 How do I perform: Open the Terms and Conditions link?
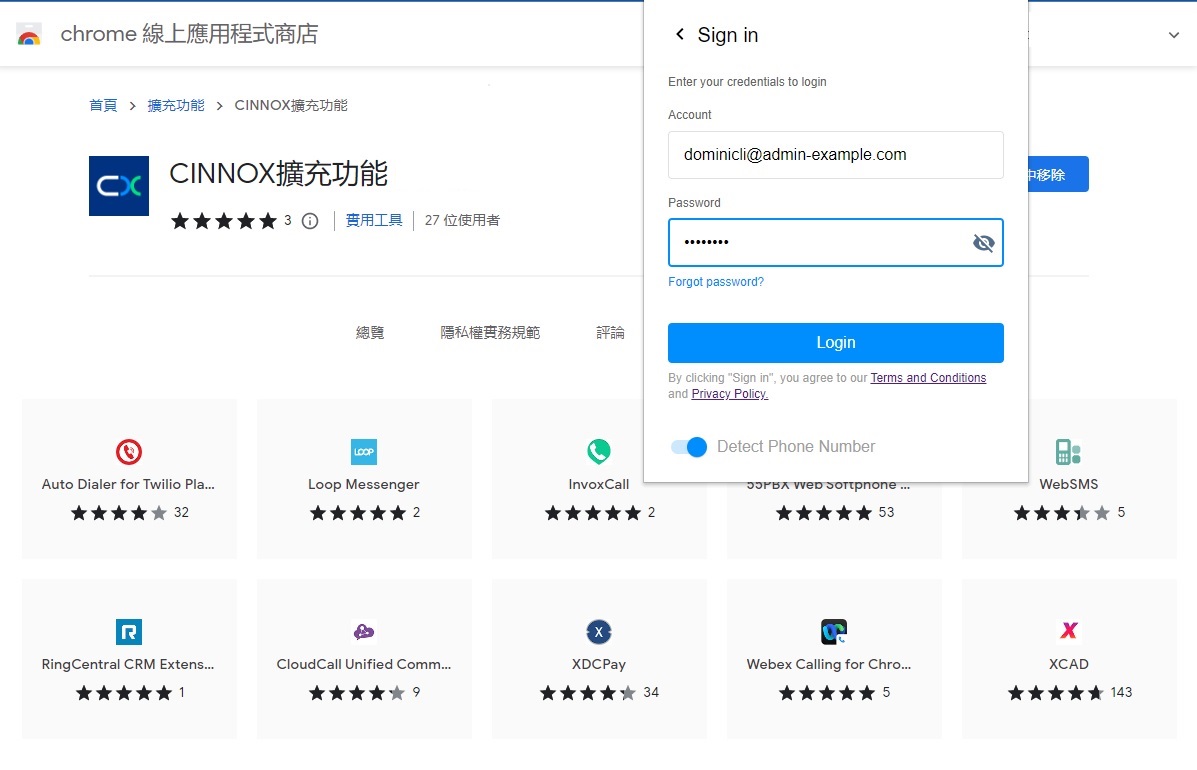pos(928,378)
